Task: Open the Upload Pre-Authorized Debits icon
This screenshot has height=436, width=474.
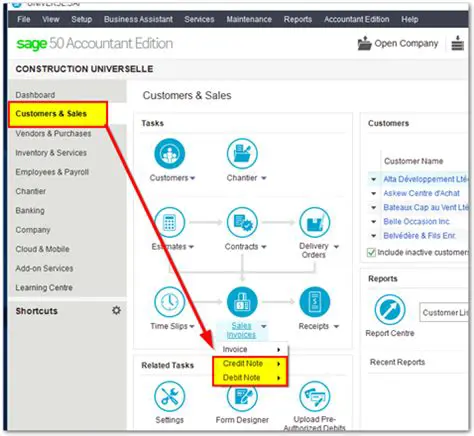Action: pyautogui.click(x=315, y=397)
